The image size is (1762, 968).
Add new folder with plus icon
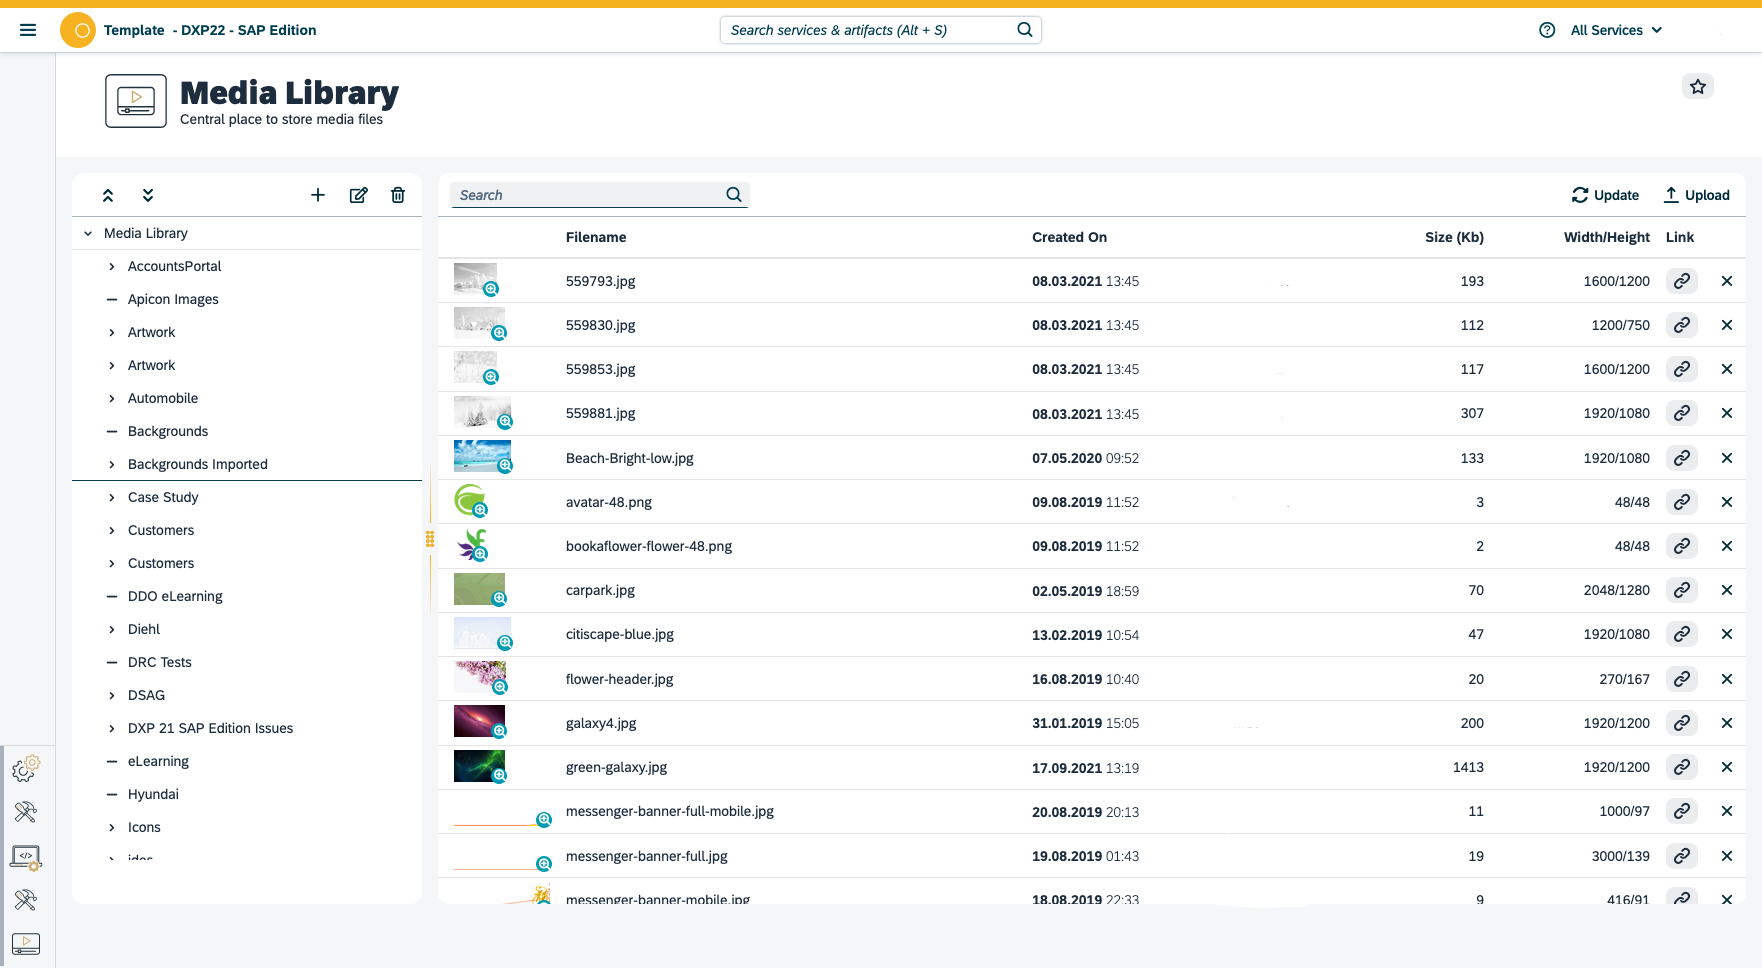(x=318, y=195)
